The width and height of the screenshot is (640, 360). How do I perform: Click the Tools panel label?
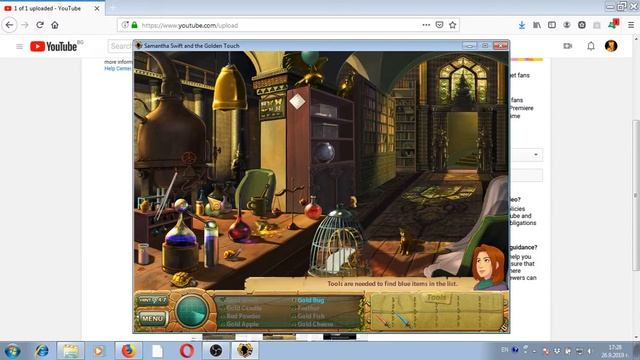(x=437, y=297)
